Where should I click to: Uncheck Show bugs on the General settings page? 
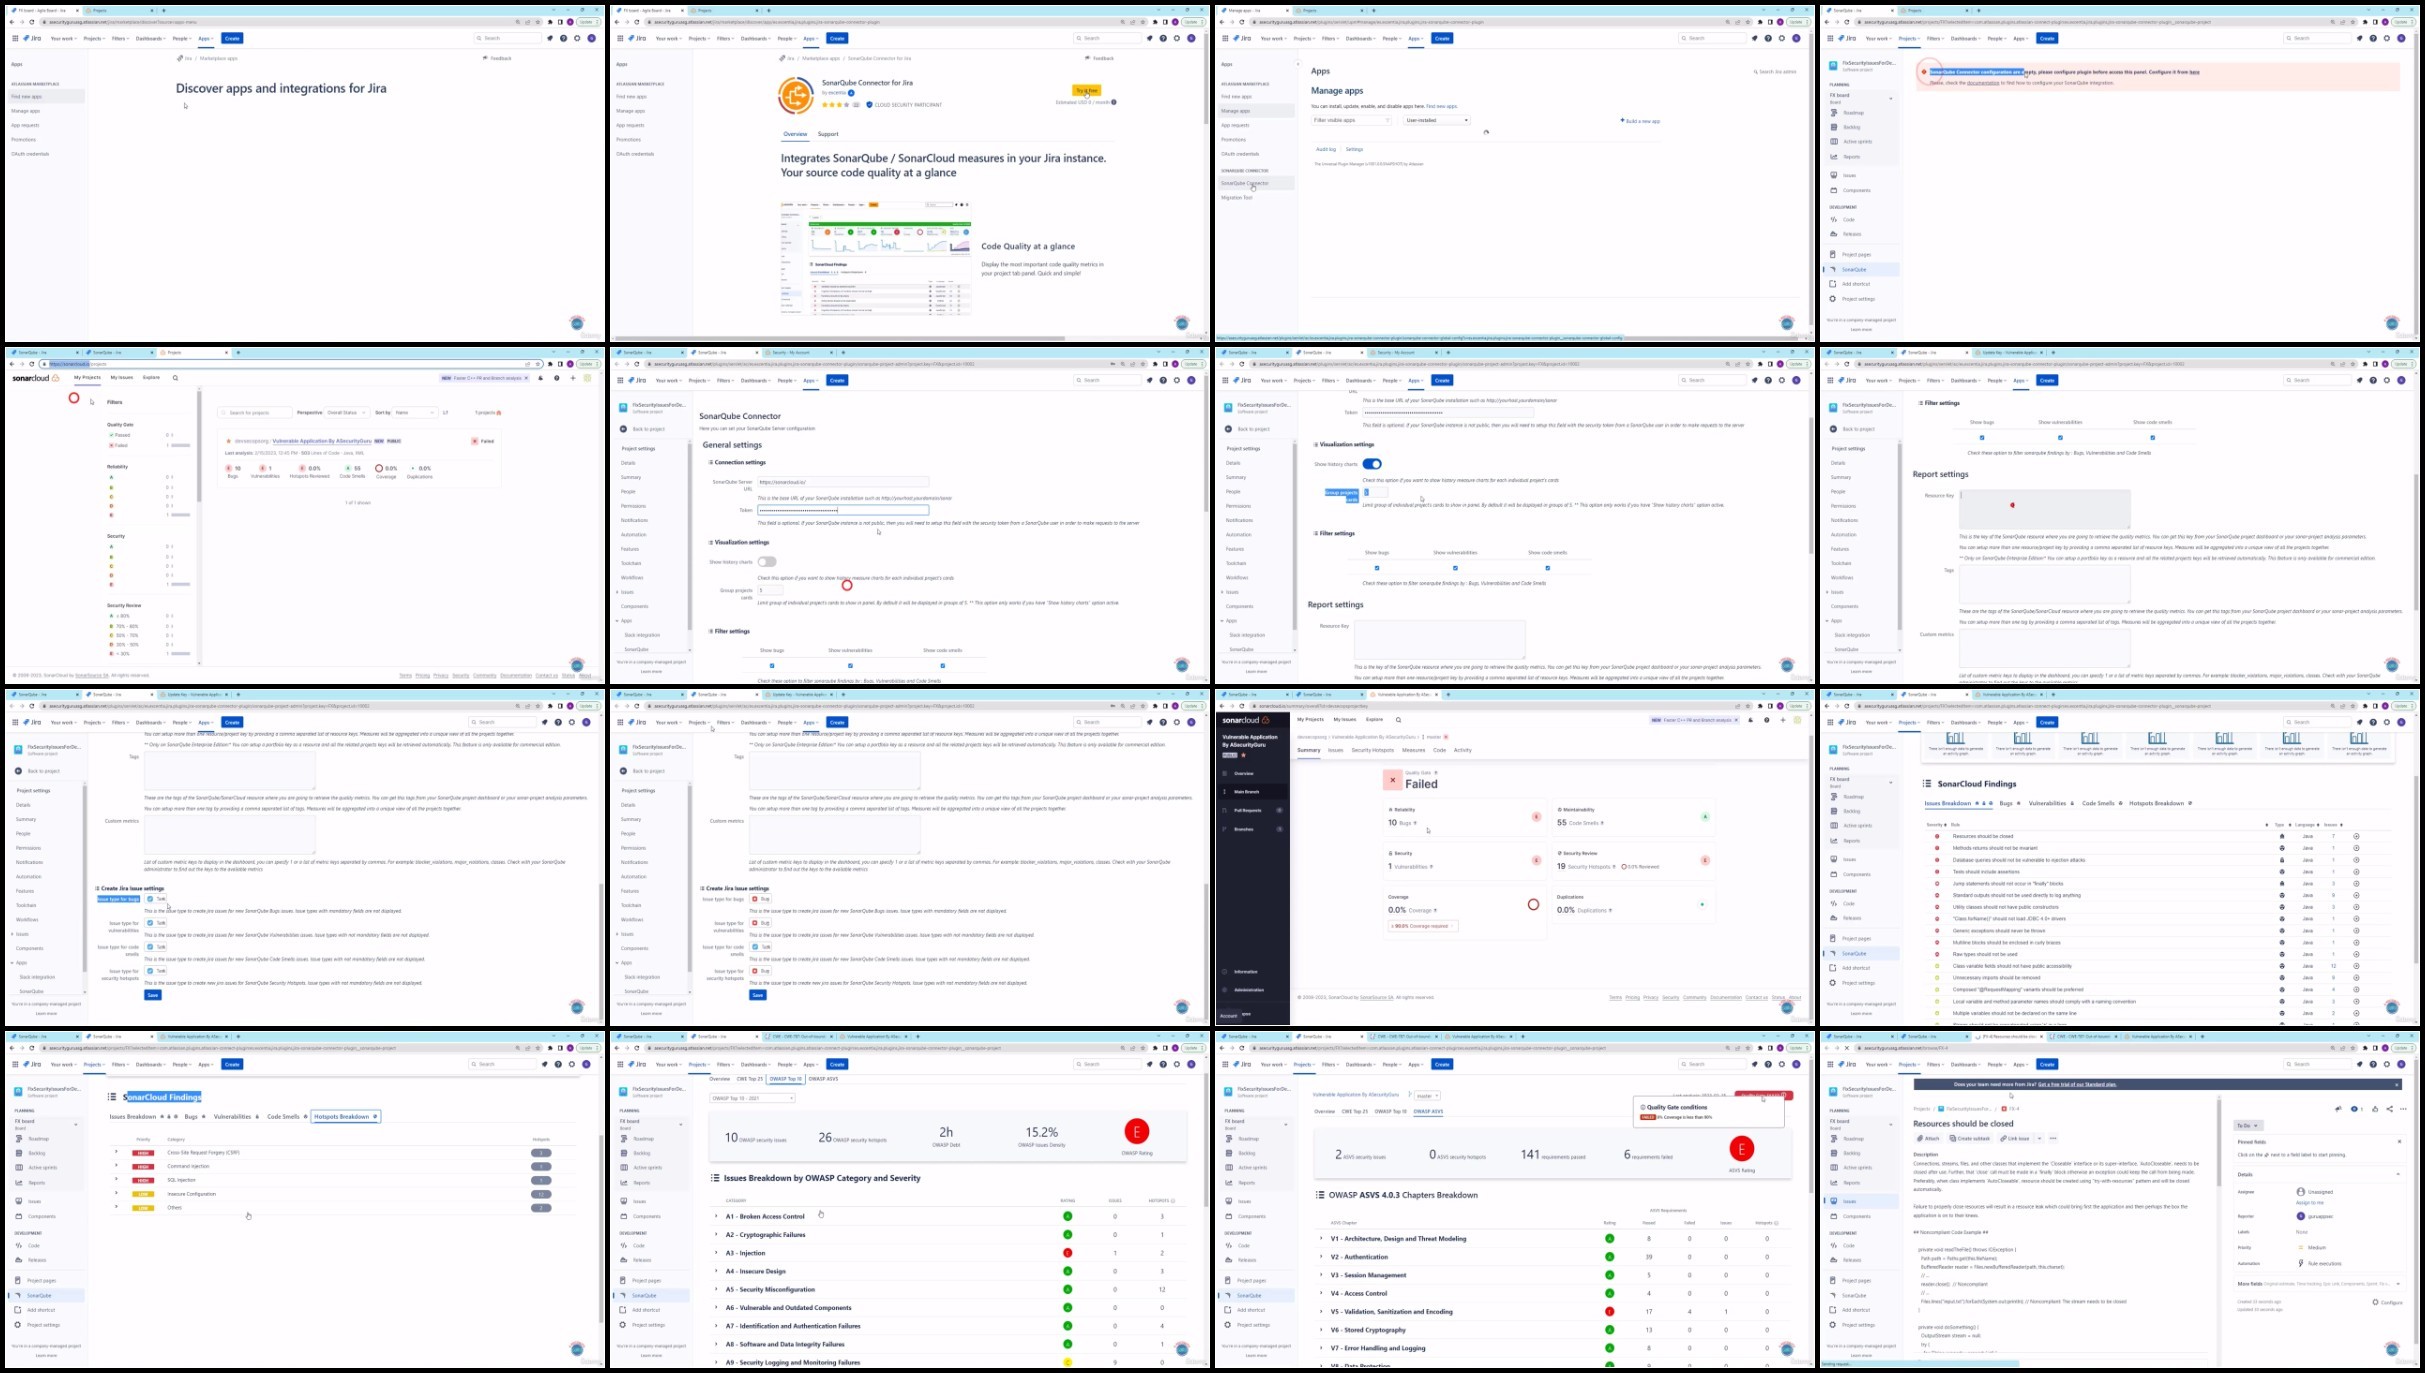[x=772, y=666]
